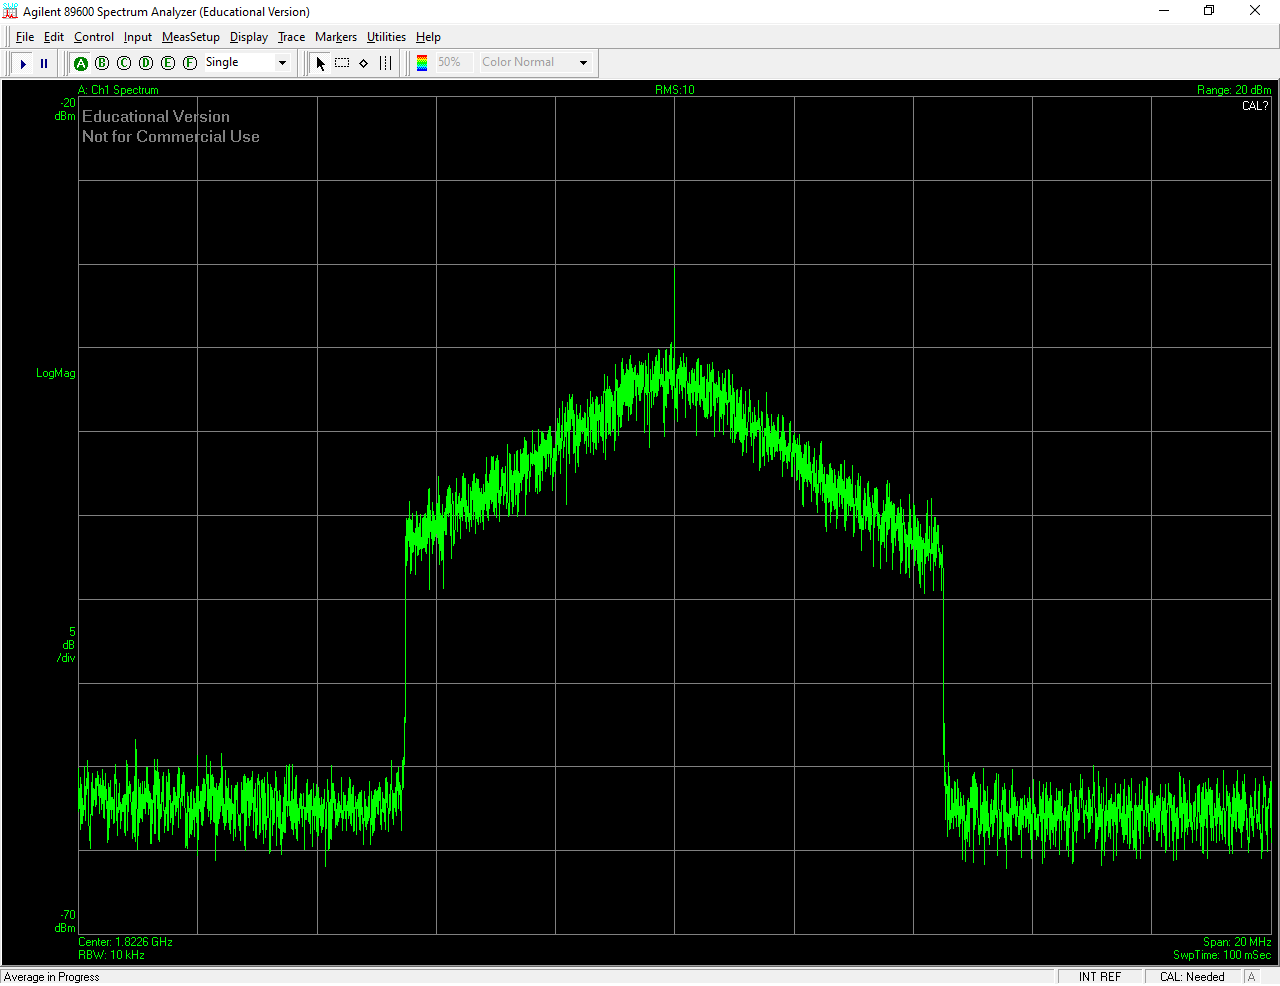This screenshot has height=986, width=1280.
Task: Click the rainbow color map icon
Action: pyautogui.click(x=422, y=63)
